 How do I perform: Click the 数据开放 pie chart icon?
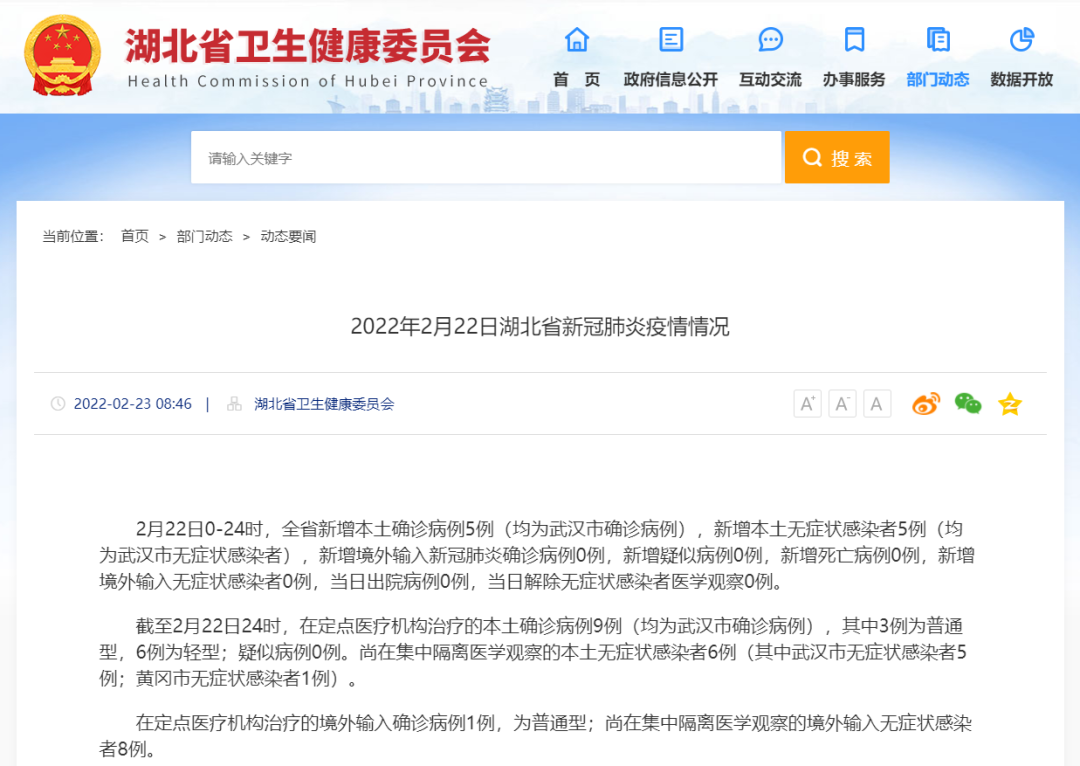(1021, 40)
